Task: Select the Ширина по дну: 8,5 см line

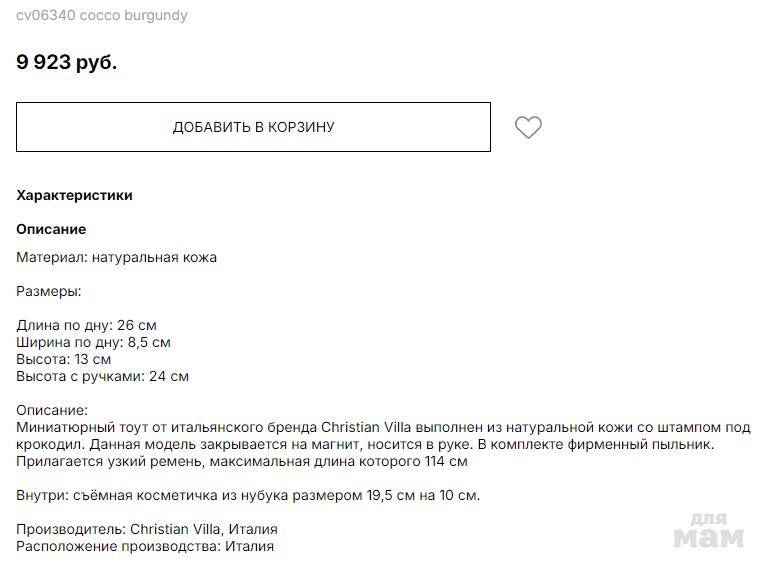Action: point(93,342)
